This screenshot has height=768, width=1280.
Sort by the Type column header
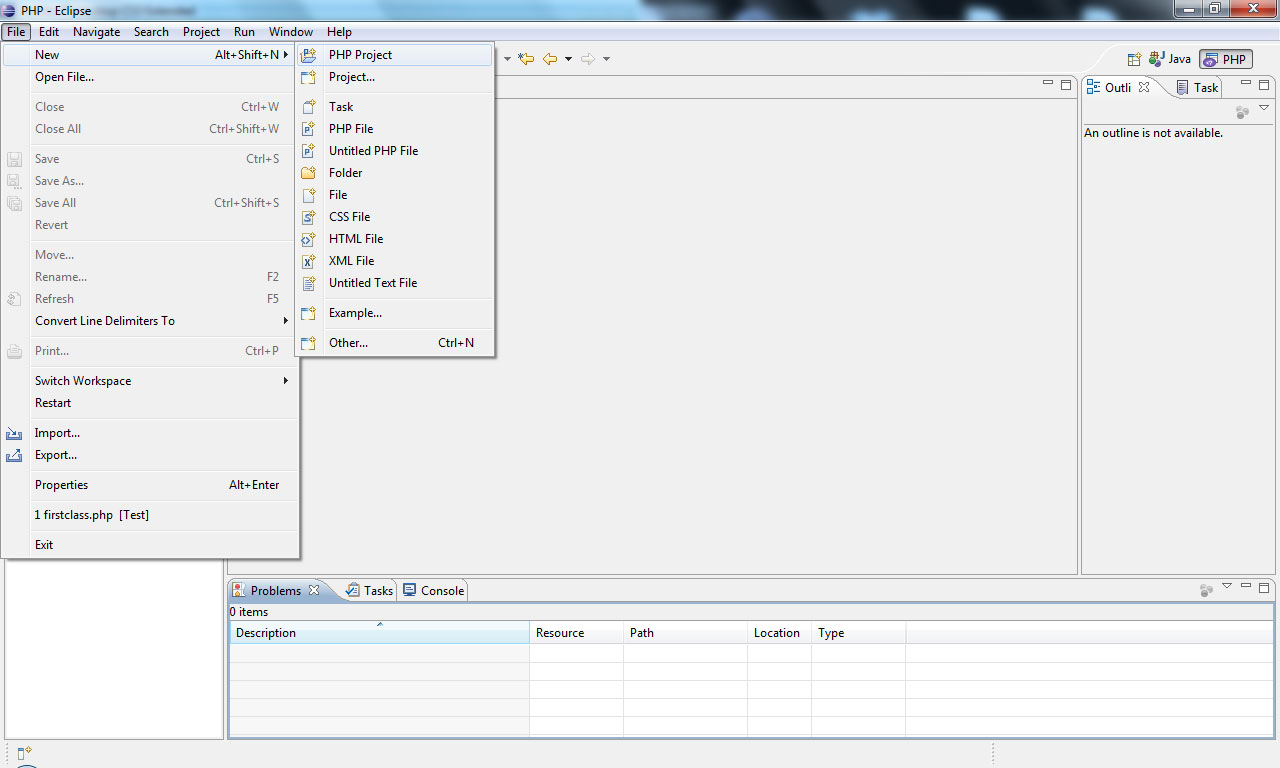click(x=858, y=633)
